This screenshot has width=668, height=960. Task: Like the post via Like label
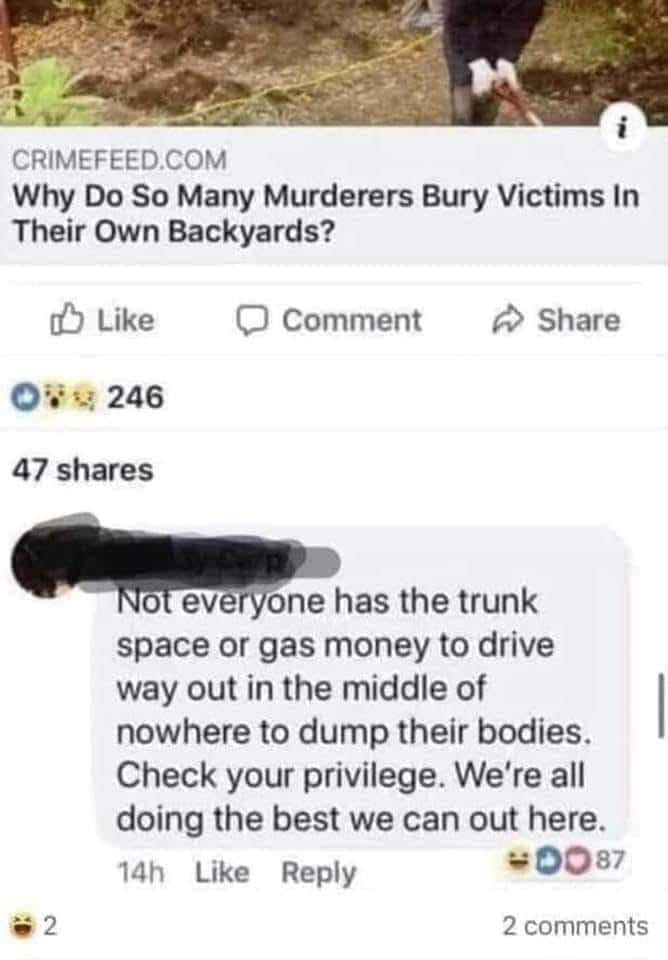tap(126, 320)
